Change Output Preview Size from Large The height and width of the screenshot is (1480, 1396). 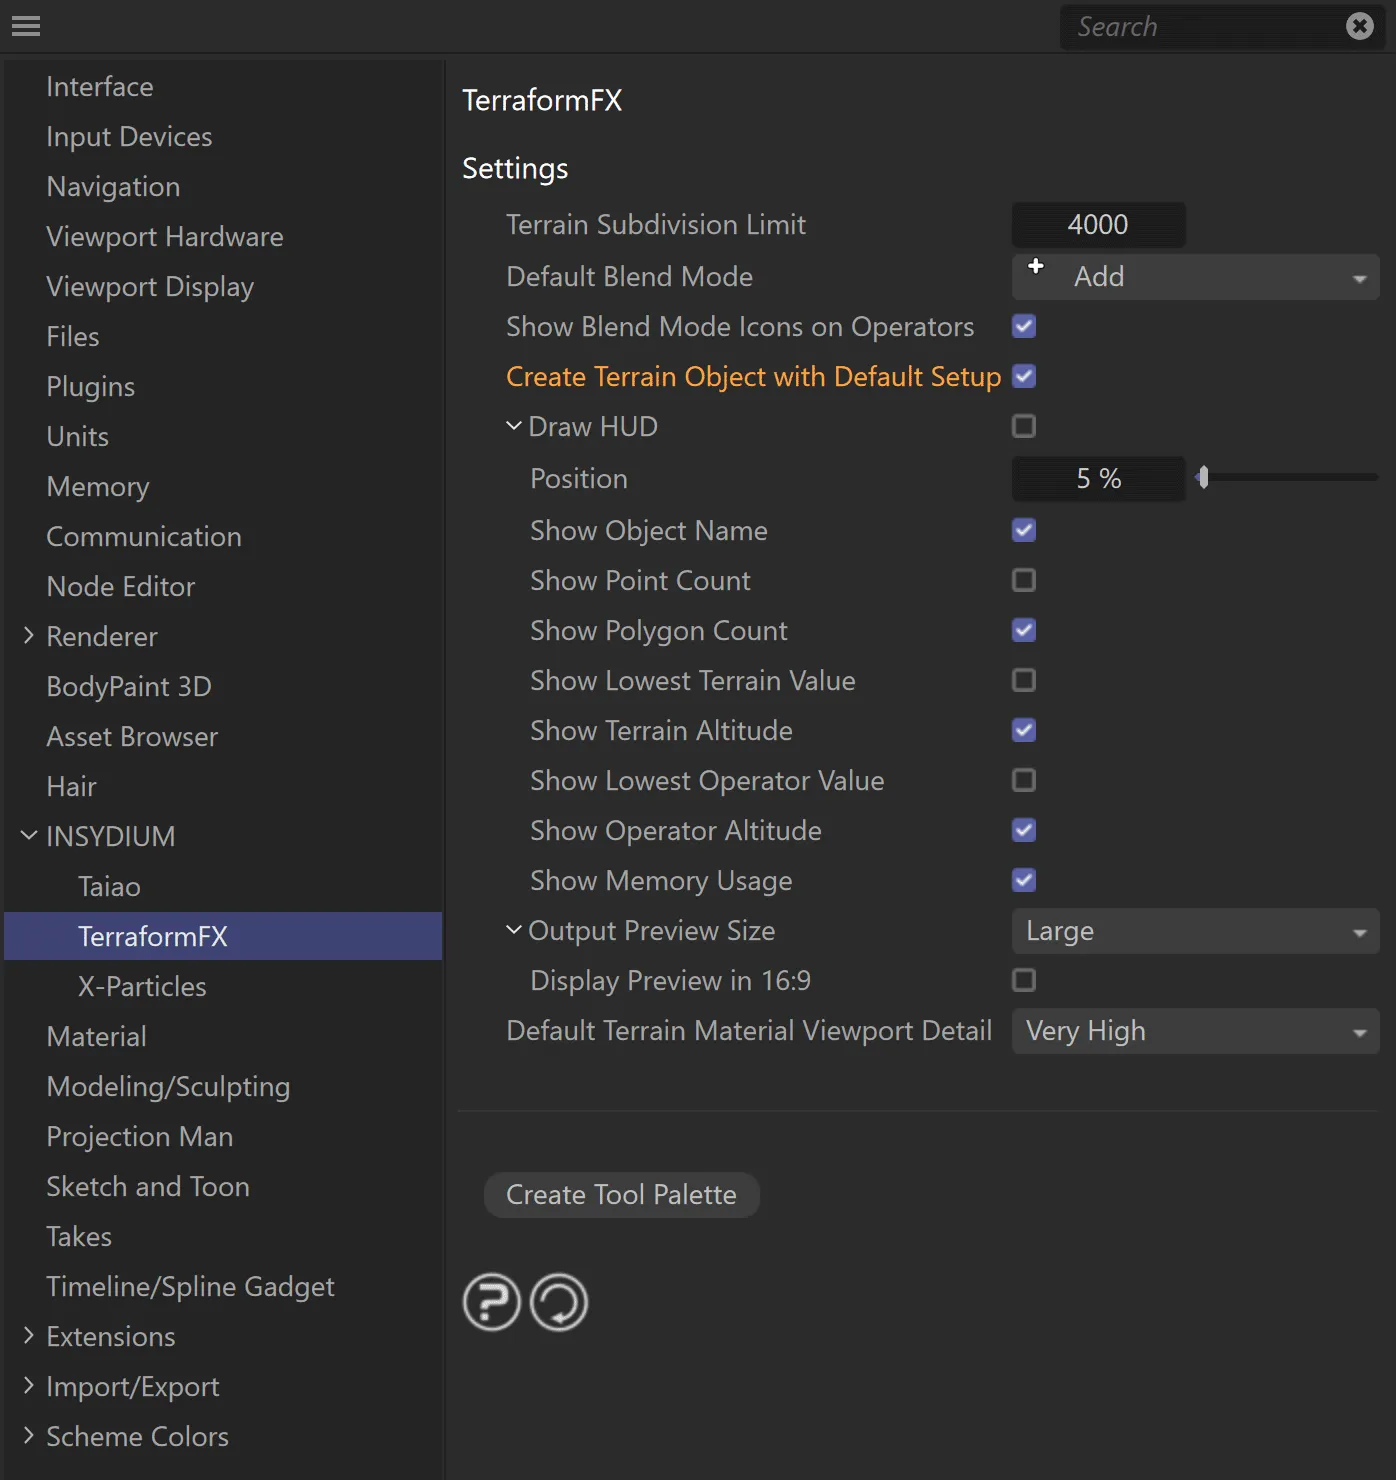[1195, 931]
